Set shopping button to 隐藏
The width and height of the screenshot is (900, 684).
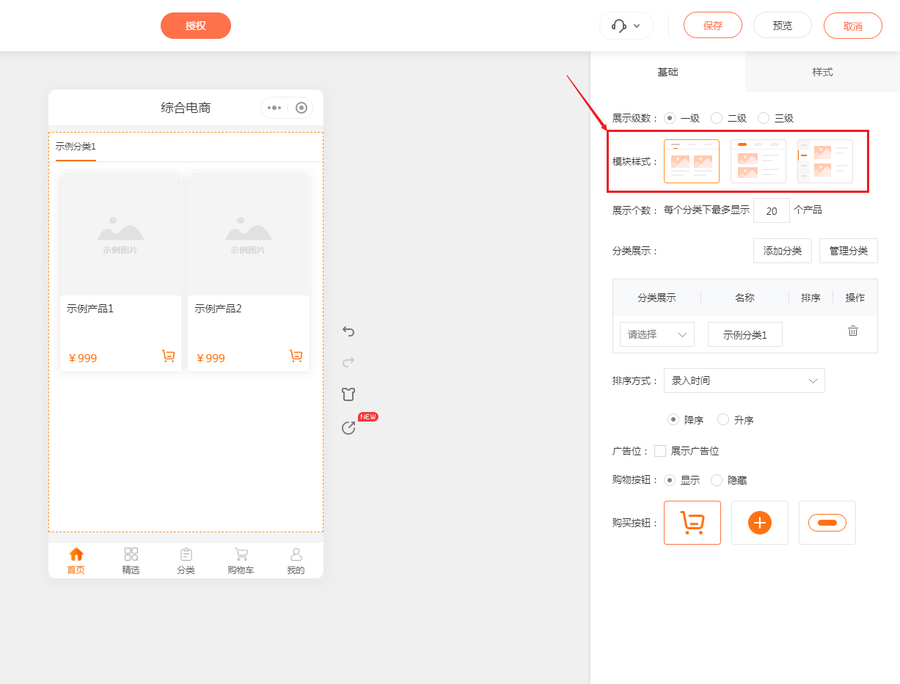[716, 480]
